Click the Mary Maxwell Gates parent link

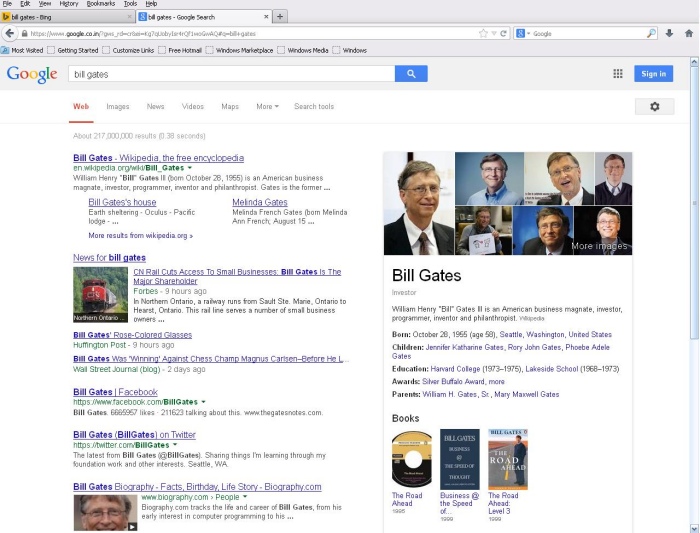click(527, 395)
